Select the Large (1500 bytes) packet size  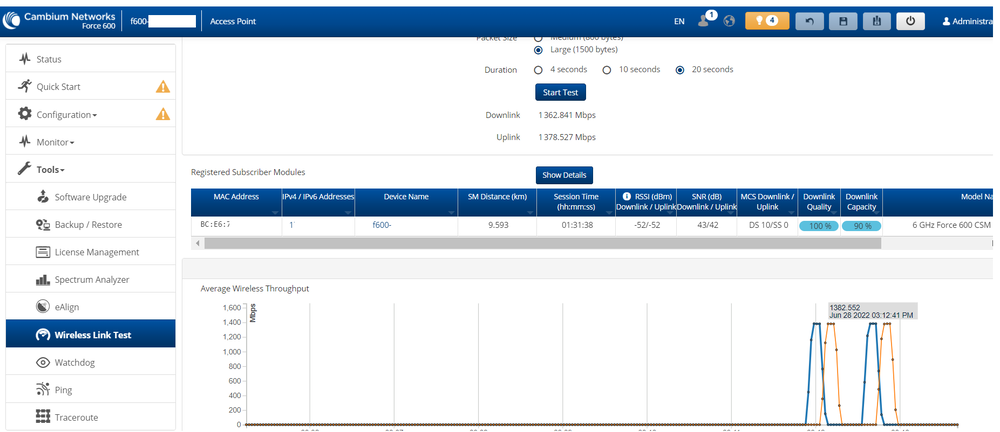pyautogui.click(x=540, y=49)
